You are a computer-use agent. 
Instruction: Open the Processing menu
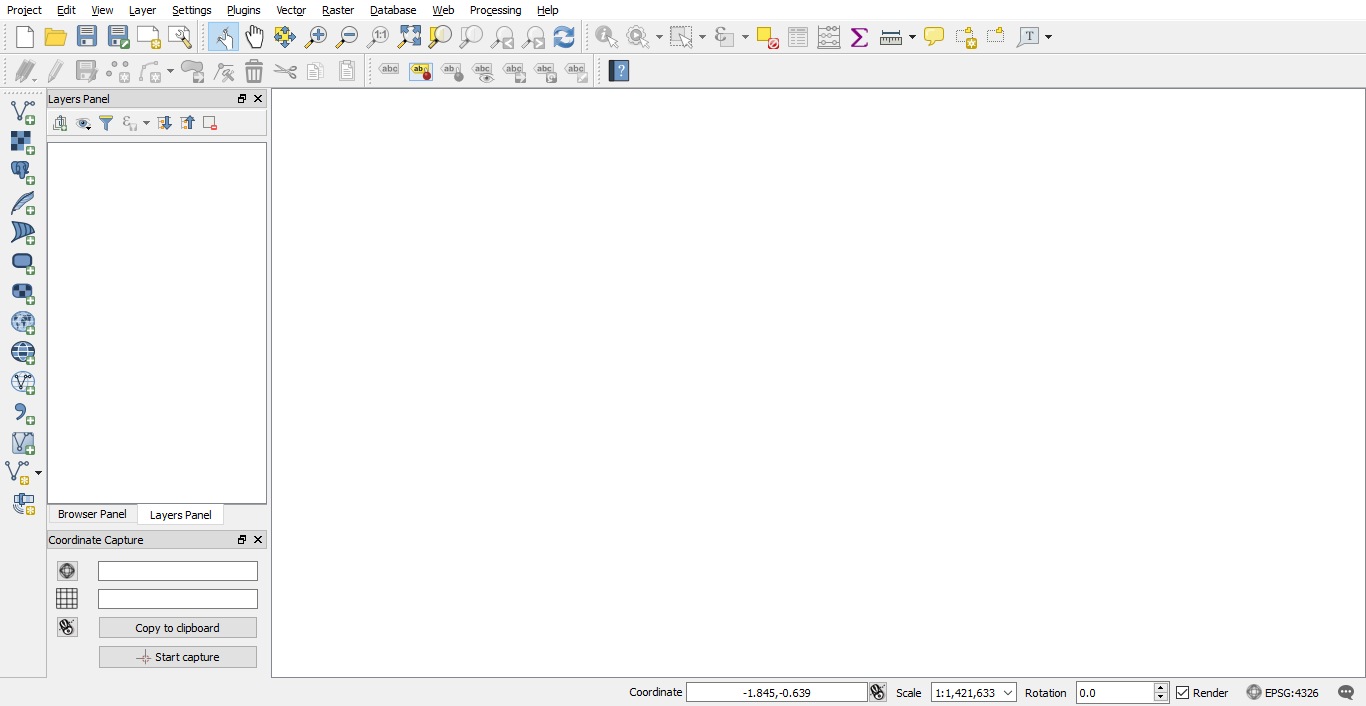[x=495, y=10]
